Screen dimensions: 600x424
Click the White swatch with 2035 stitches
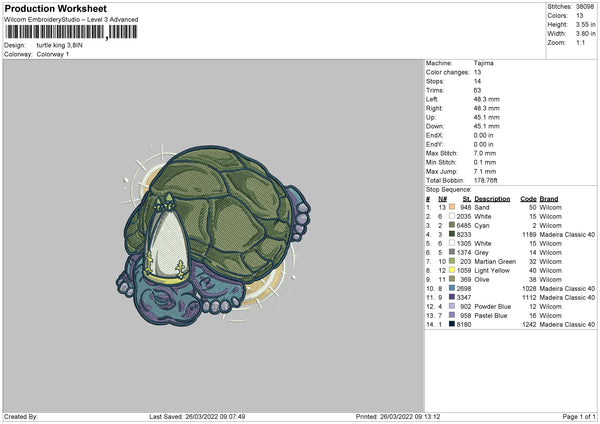click(x=452, y=216)
